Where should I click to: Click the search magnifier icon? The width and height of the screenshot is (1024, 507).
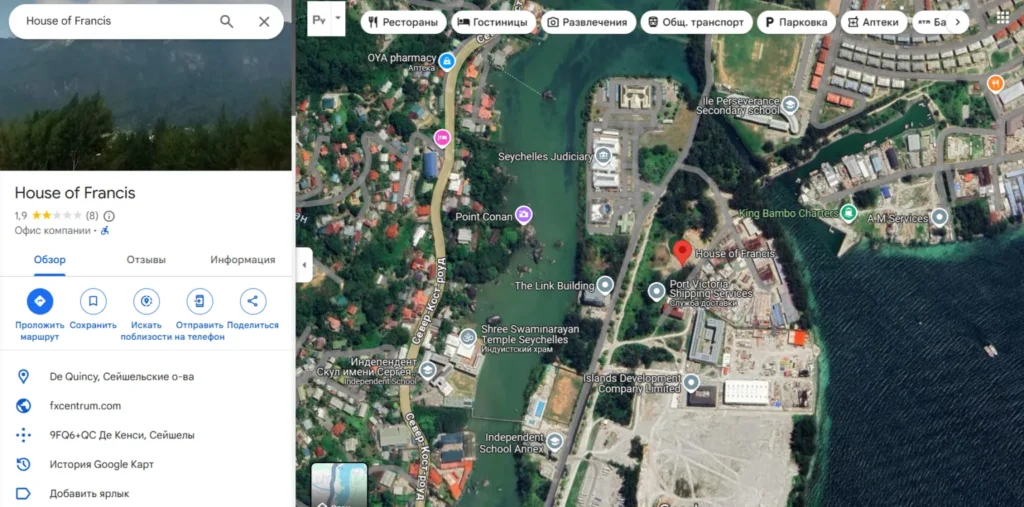[227, 21]
